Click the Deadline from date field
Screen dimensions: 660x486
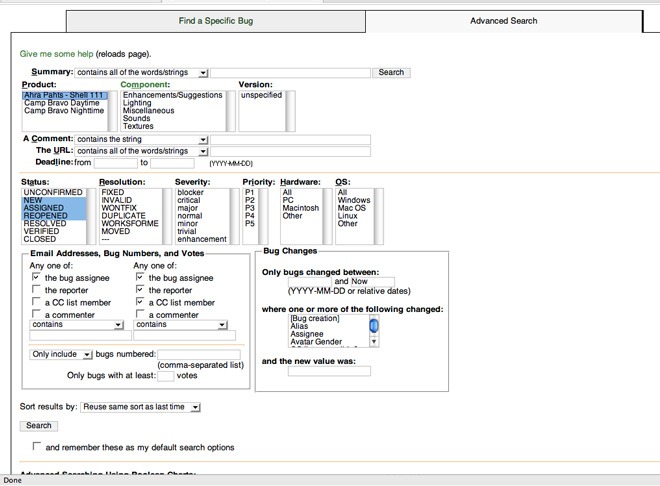click(x=116, y=163)
